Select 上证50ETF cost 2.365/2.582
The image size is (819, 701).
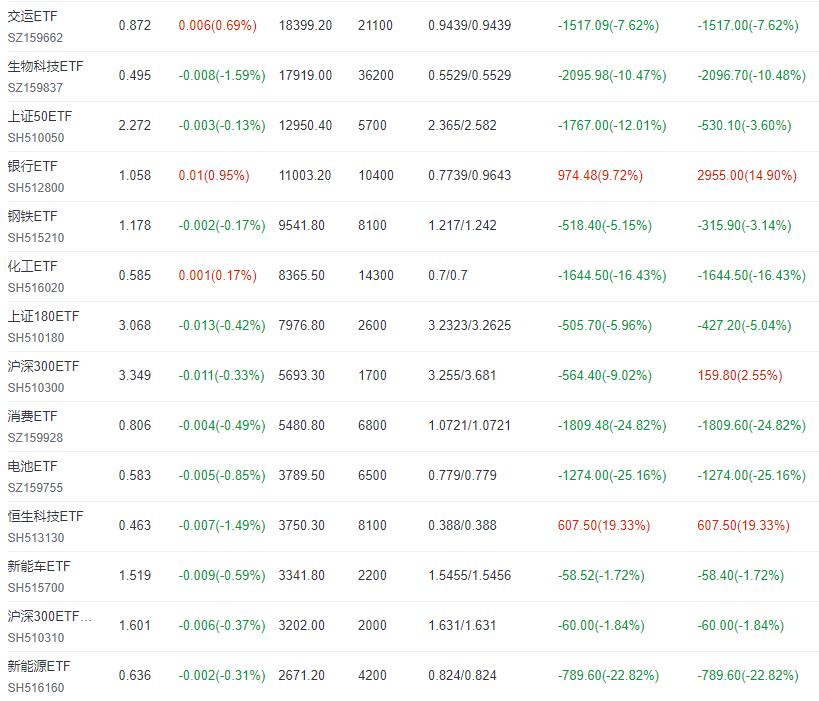click(462, 126)
